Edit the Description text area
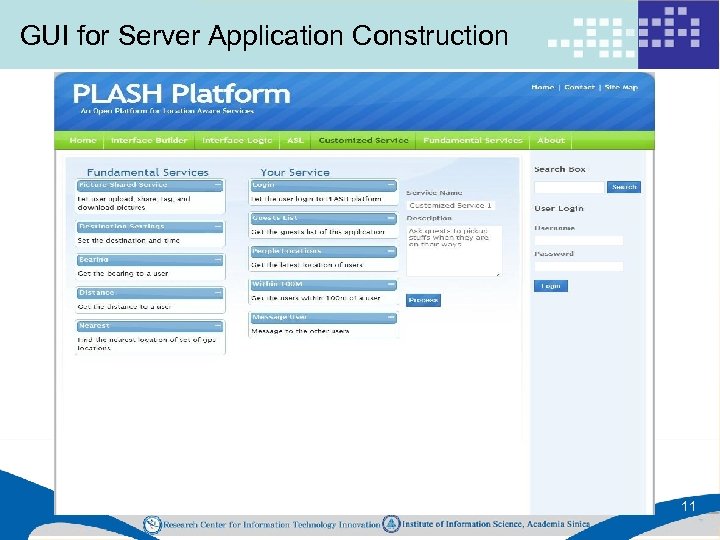Viewport: 720px width, 540px height. (454, 251)
